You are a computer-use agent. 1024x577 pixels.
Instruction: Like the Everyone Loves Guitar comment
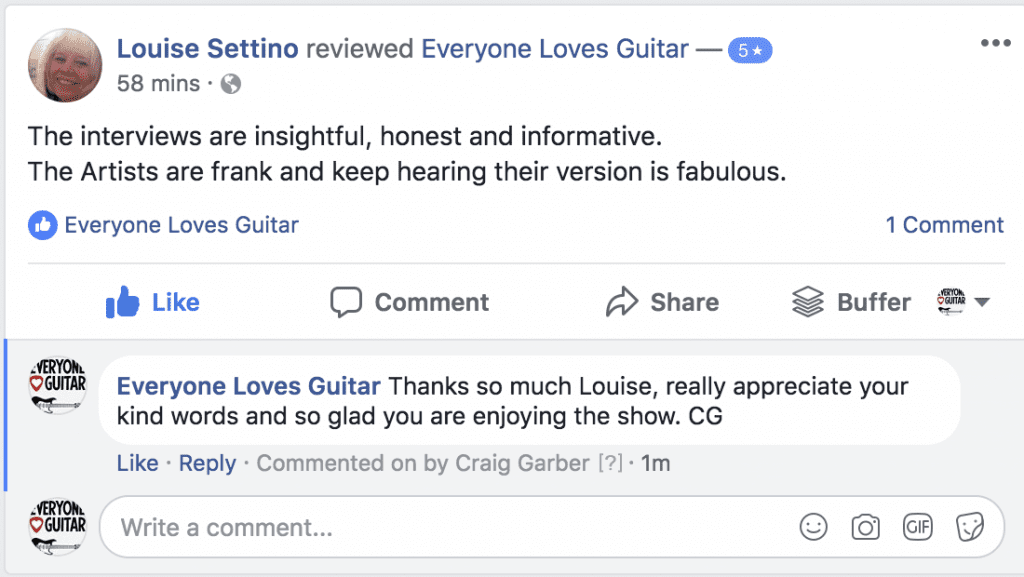(x=137, y=463)
